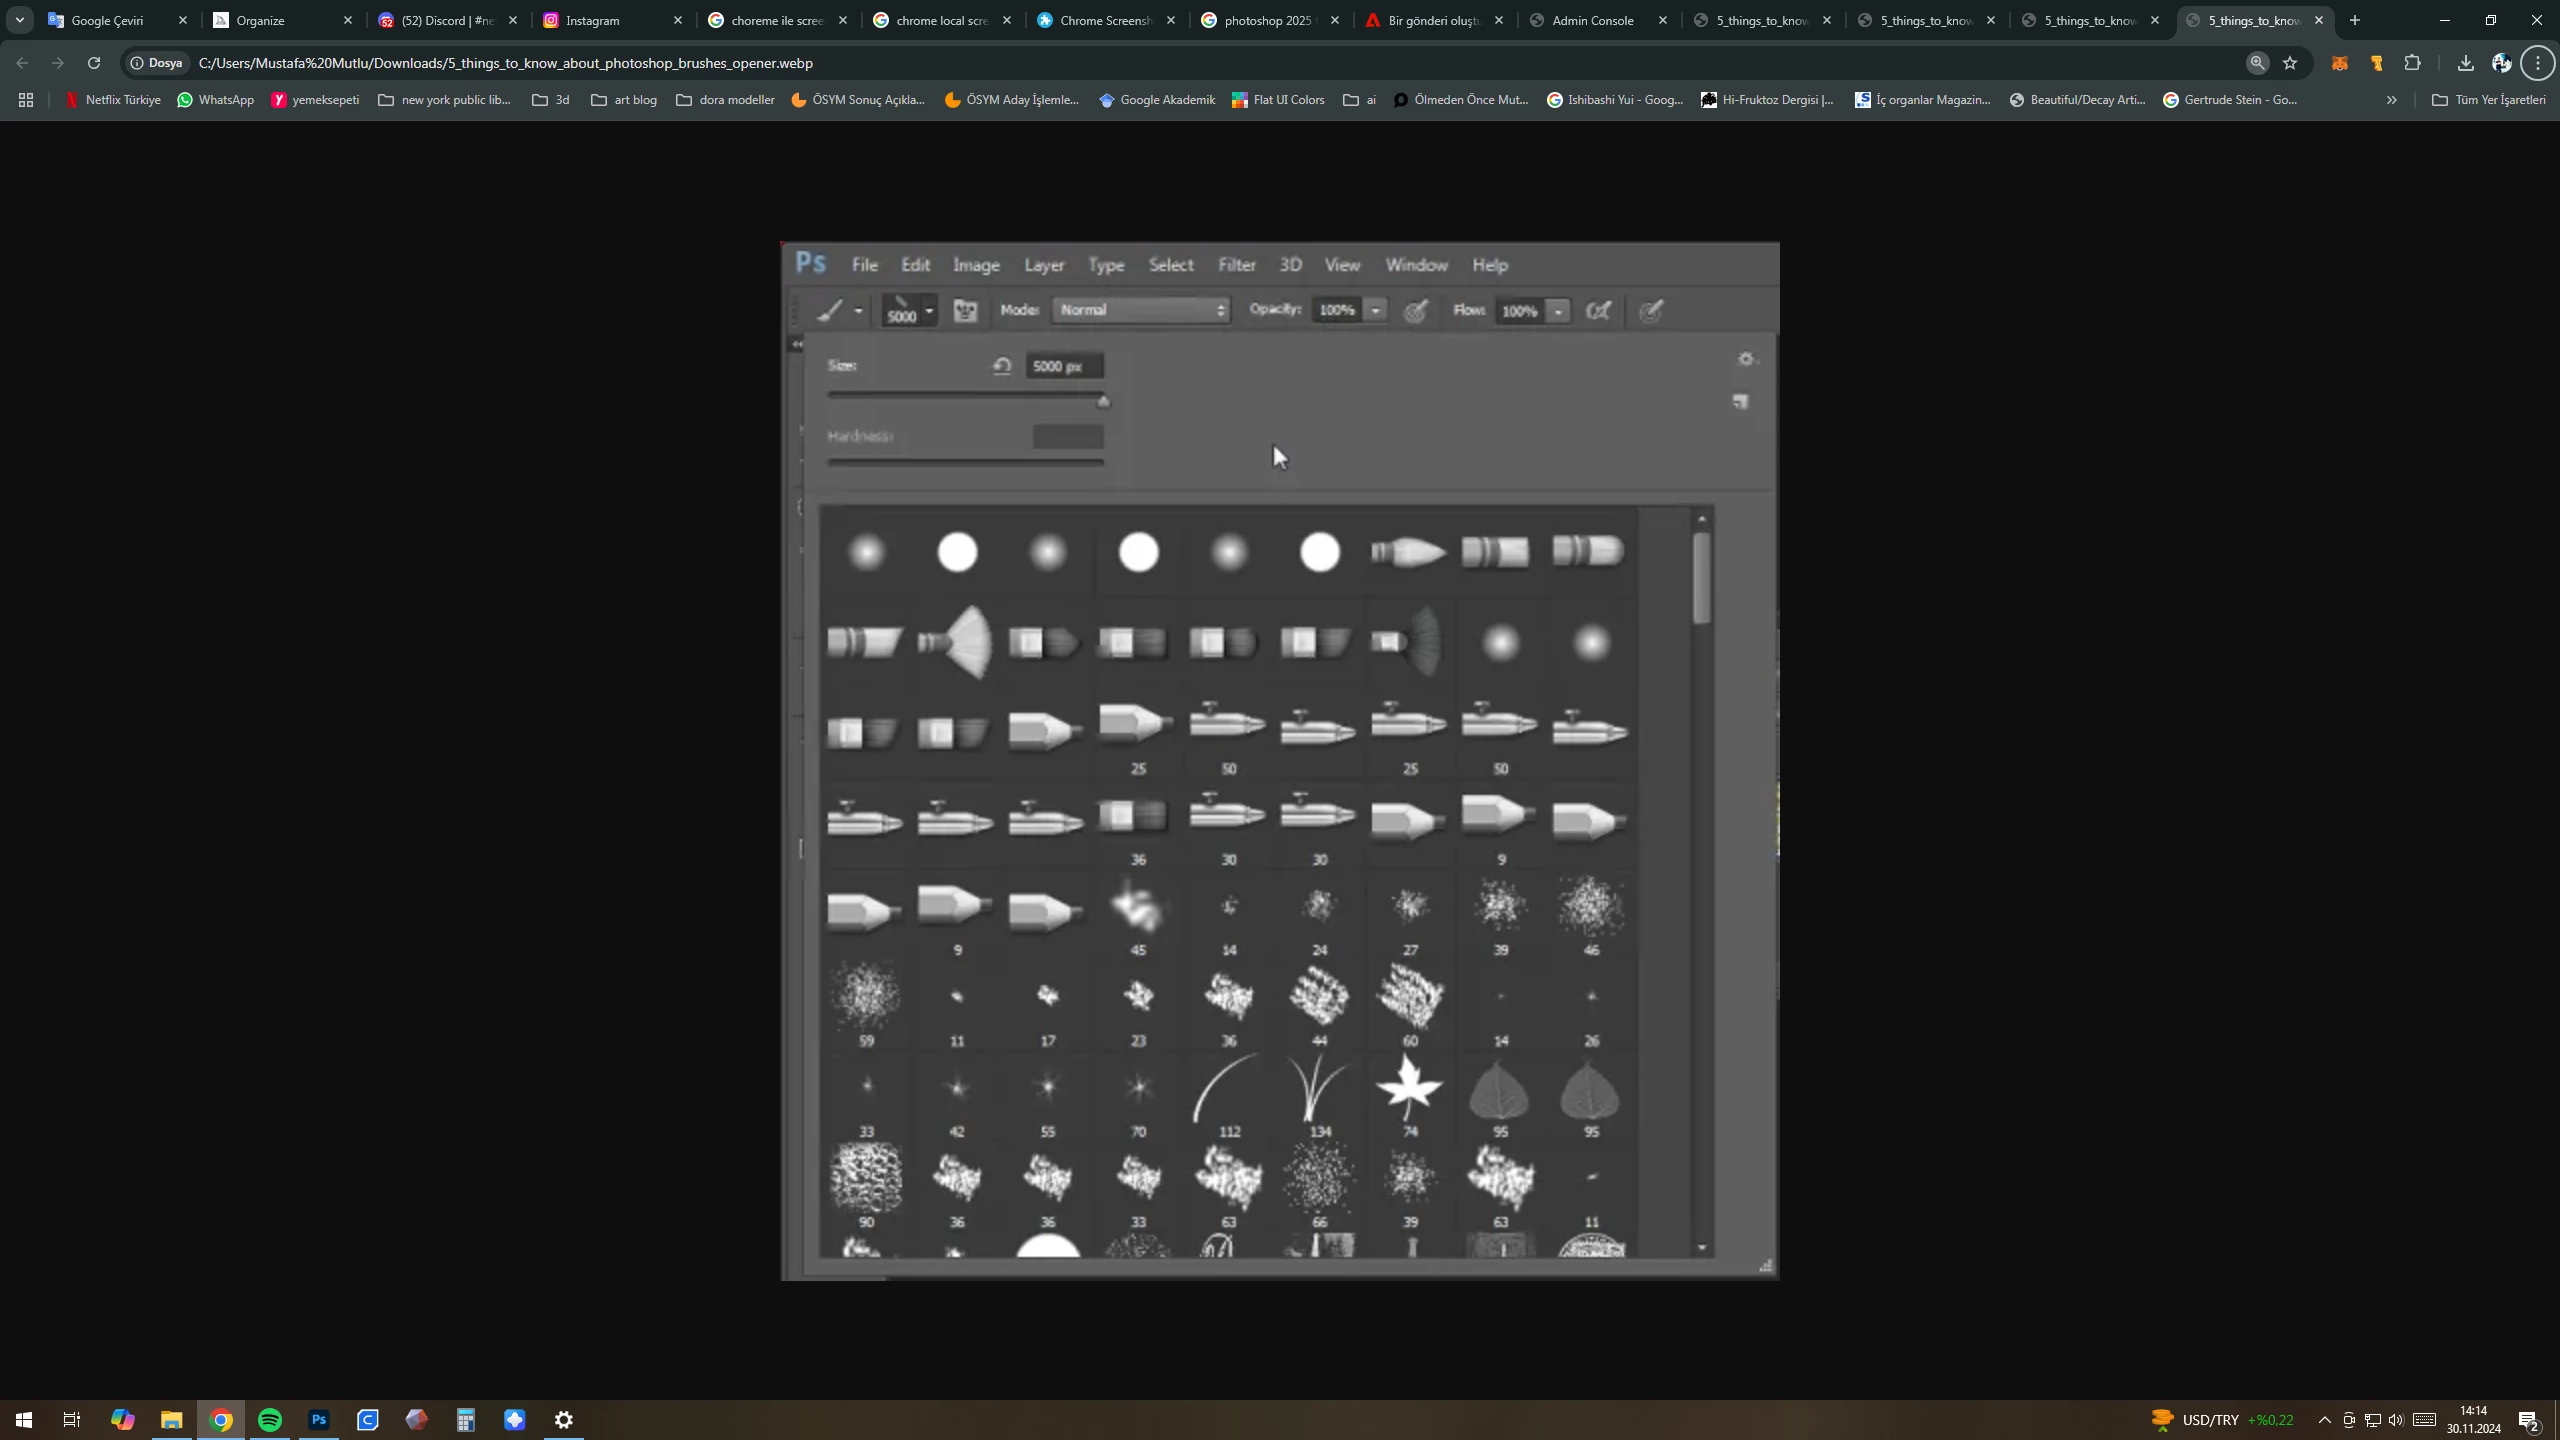Open the Mode Normal dropdown

pyautogui.click(x=1141, y=310)
